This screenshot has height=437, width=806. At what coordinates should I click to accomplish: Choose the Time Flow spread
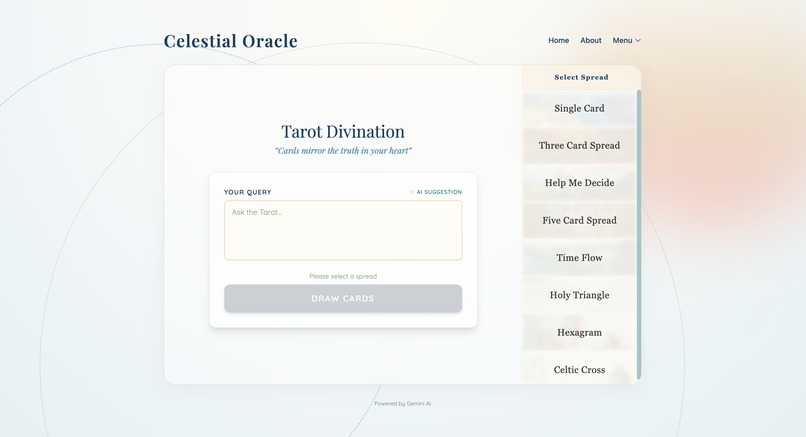coord(579,258)
